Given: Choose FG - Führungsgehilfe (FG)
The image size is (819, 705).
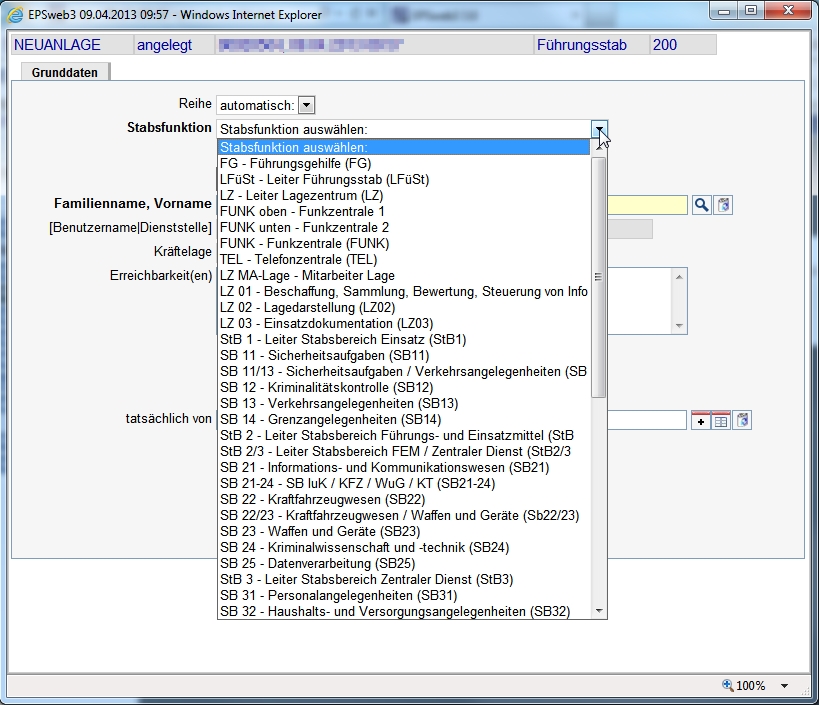Looking at the screenshot, I should [403, 163].
